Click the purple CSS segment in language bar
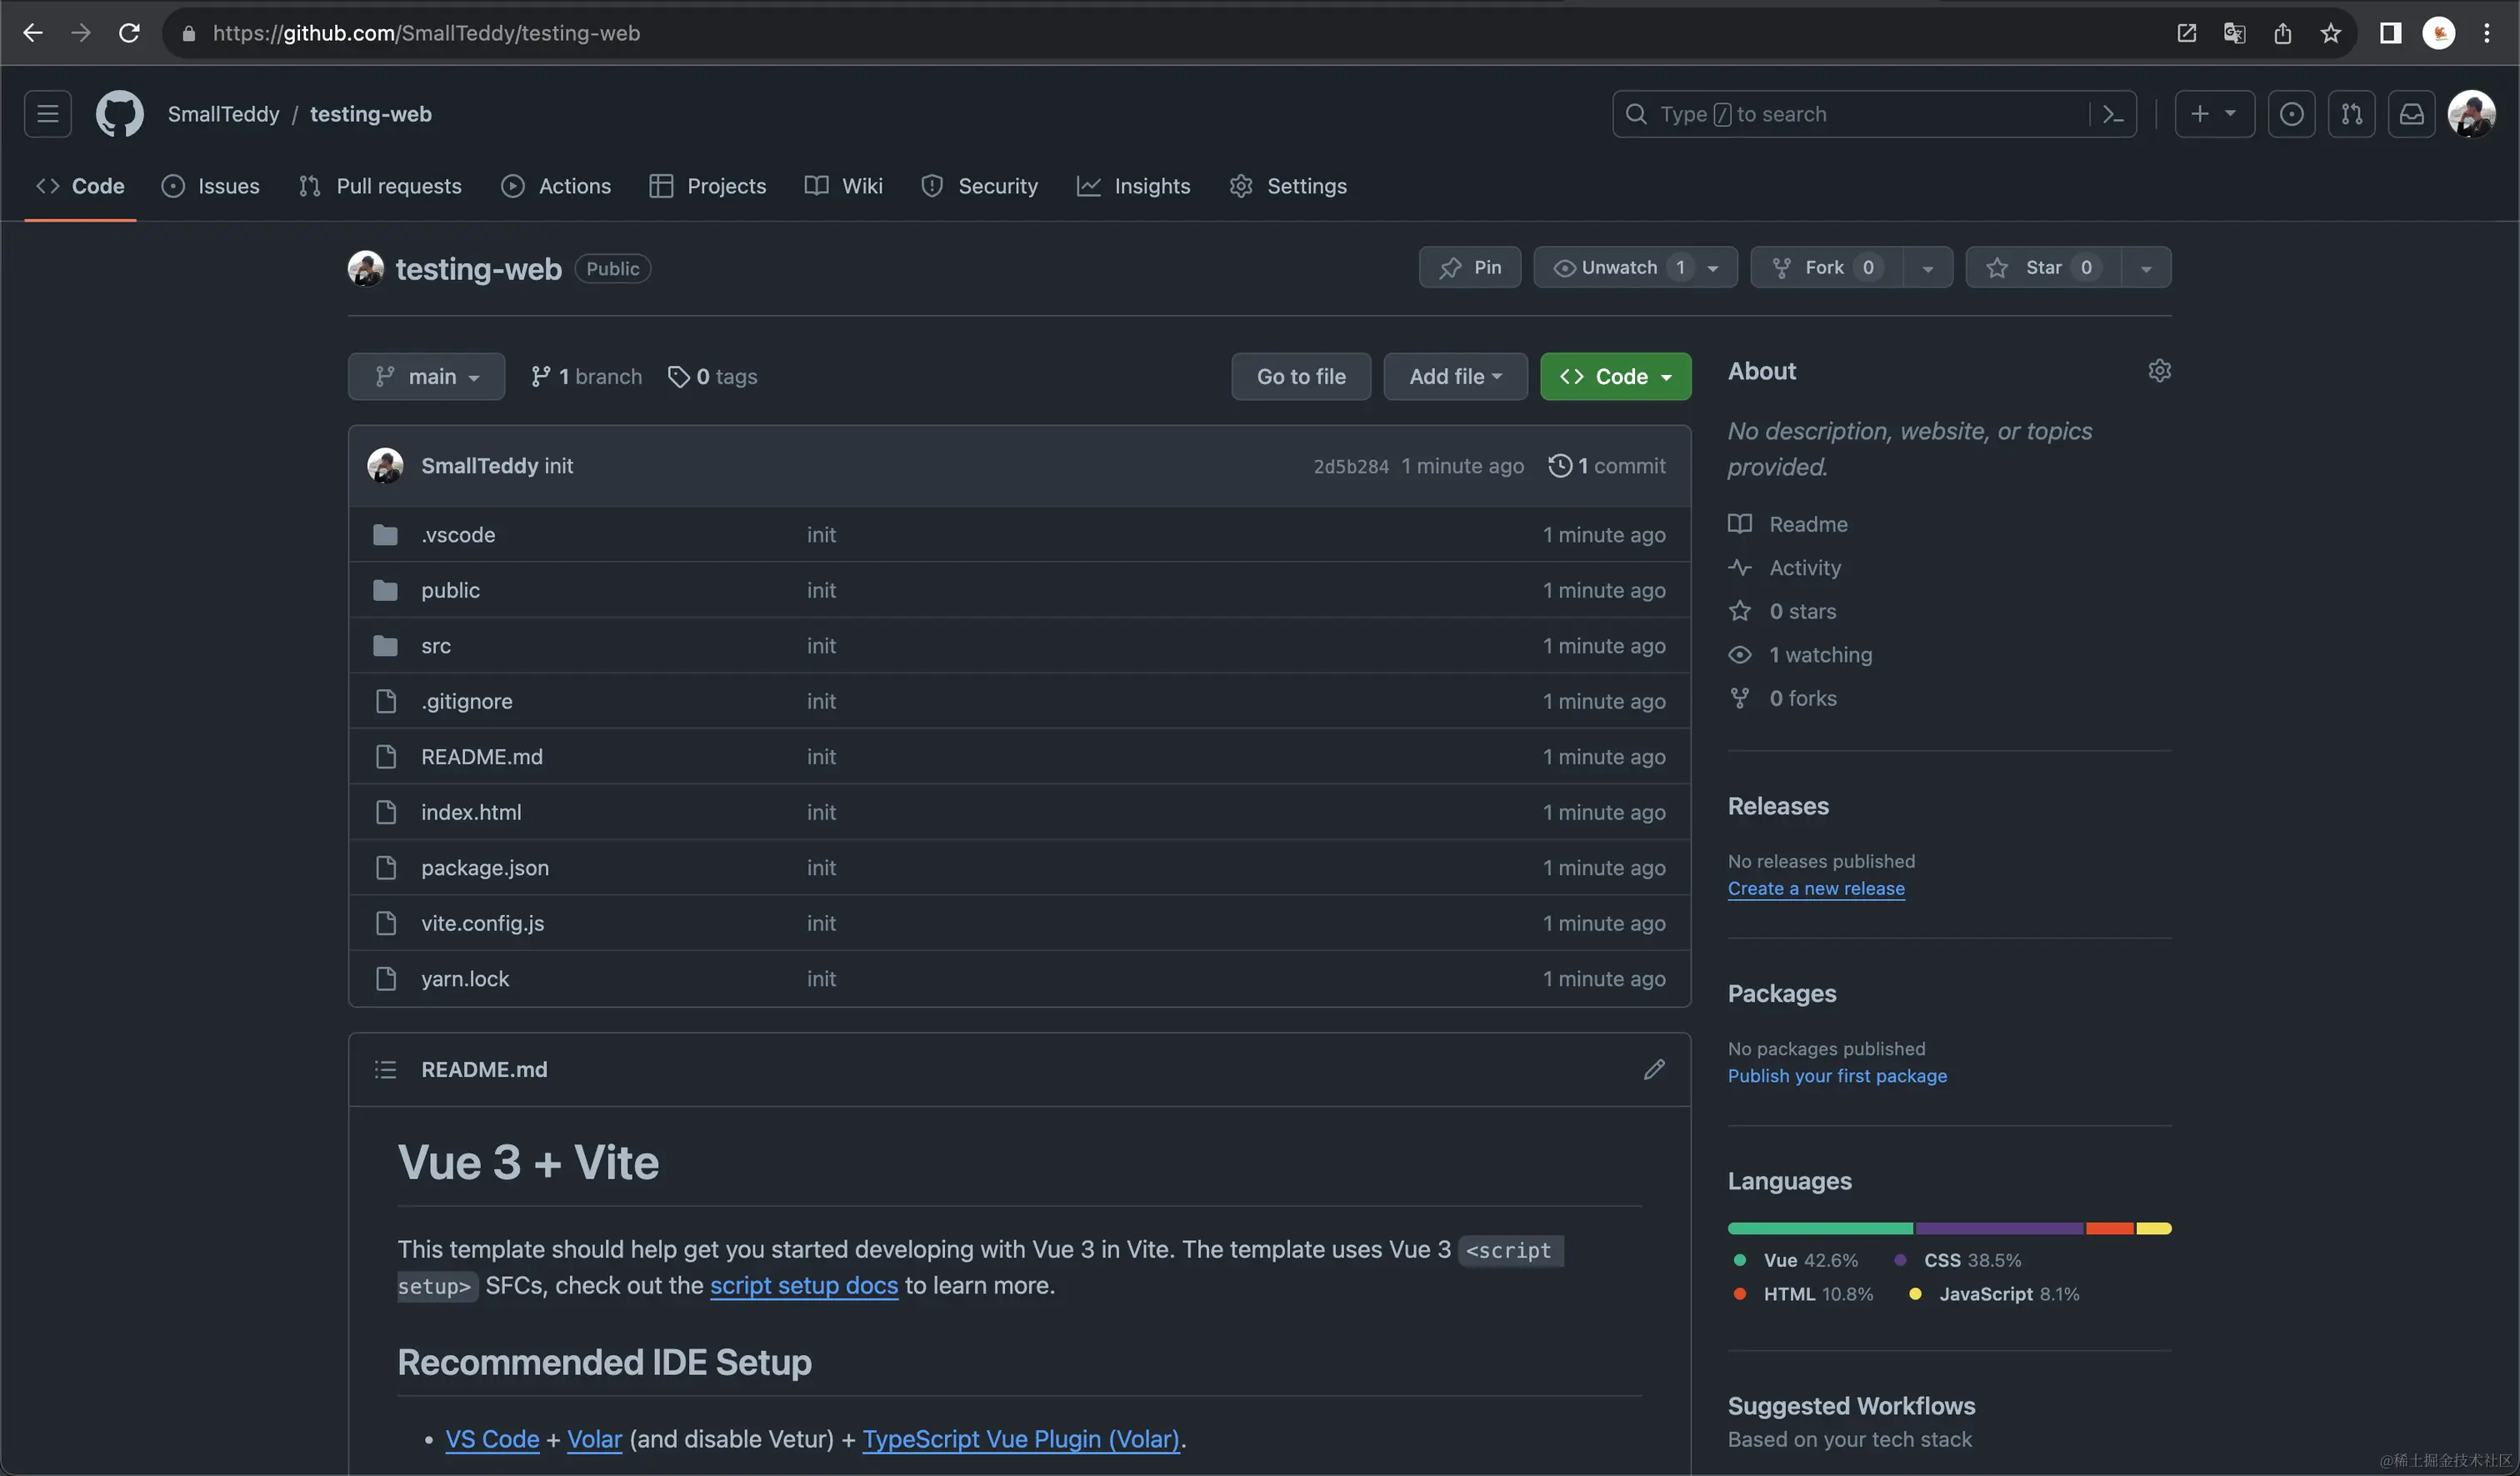 [1998, 1228]
